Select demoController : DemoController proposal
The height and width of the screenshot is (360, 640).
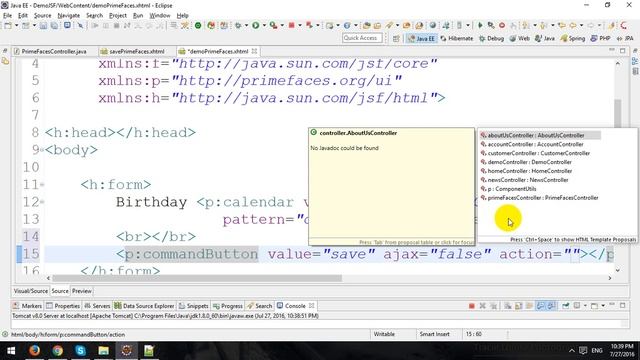tap(526, 162)
